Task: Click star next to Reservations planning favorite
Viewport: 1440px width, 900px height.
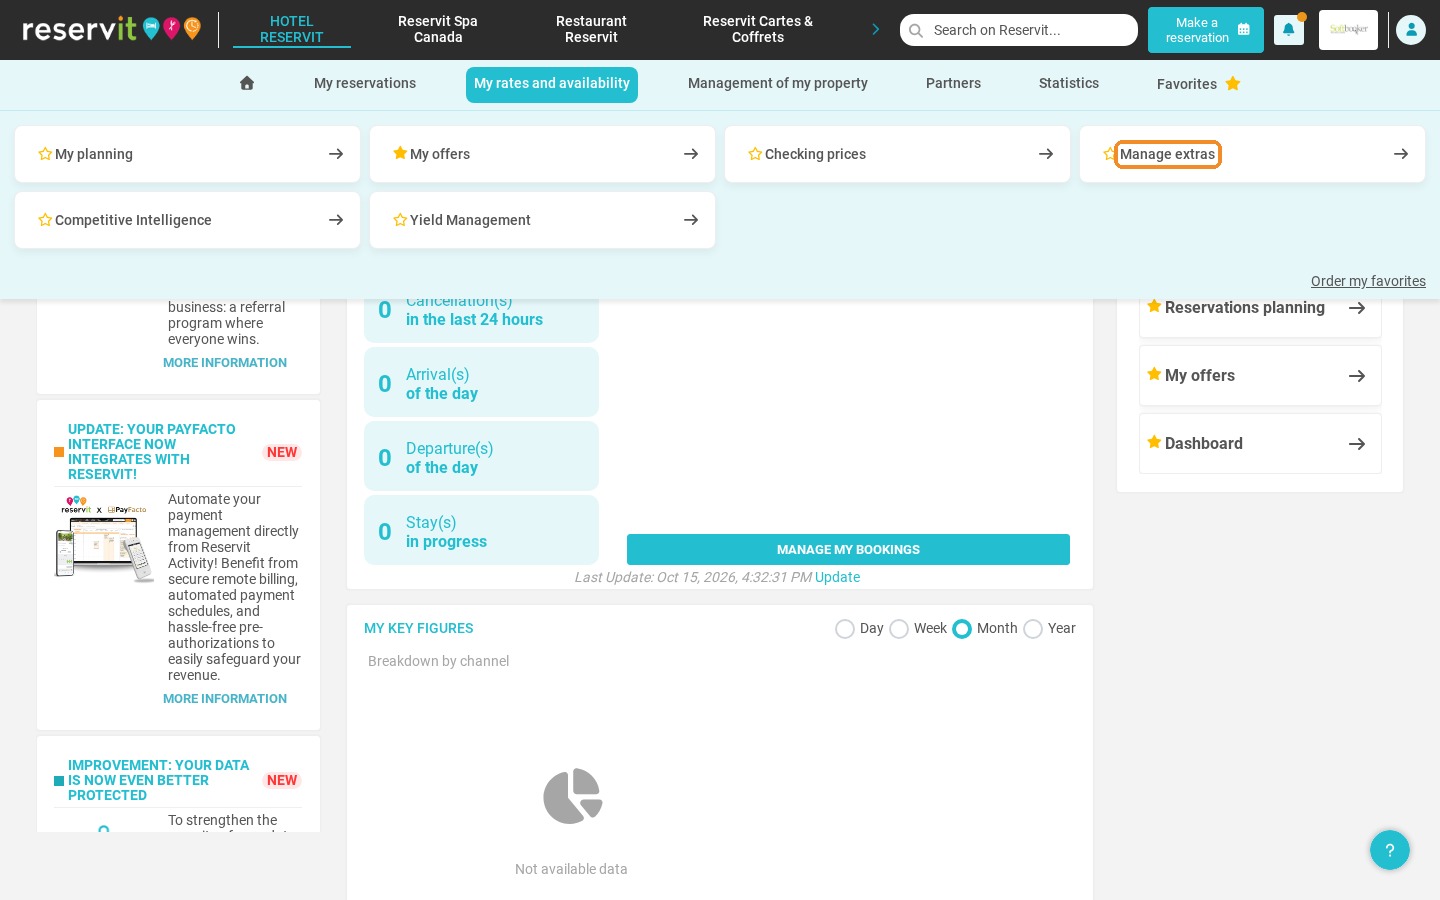Action: (1154, 306)
